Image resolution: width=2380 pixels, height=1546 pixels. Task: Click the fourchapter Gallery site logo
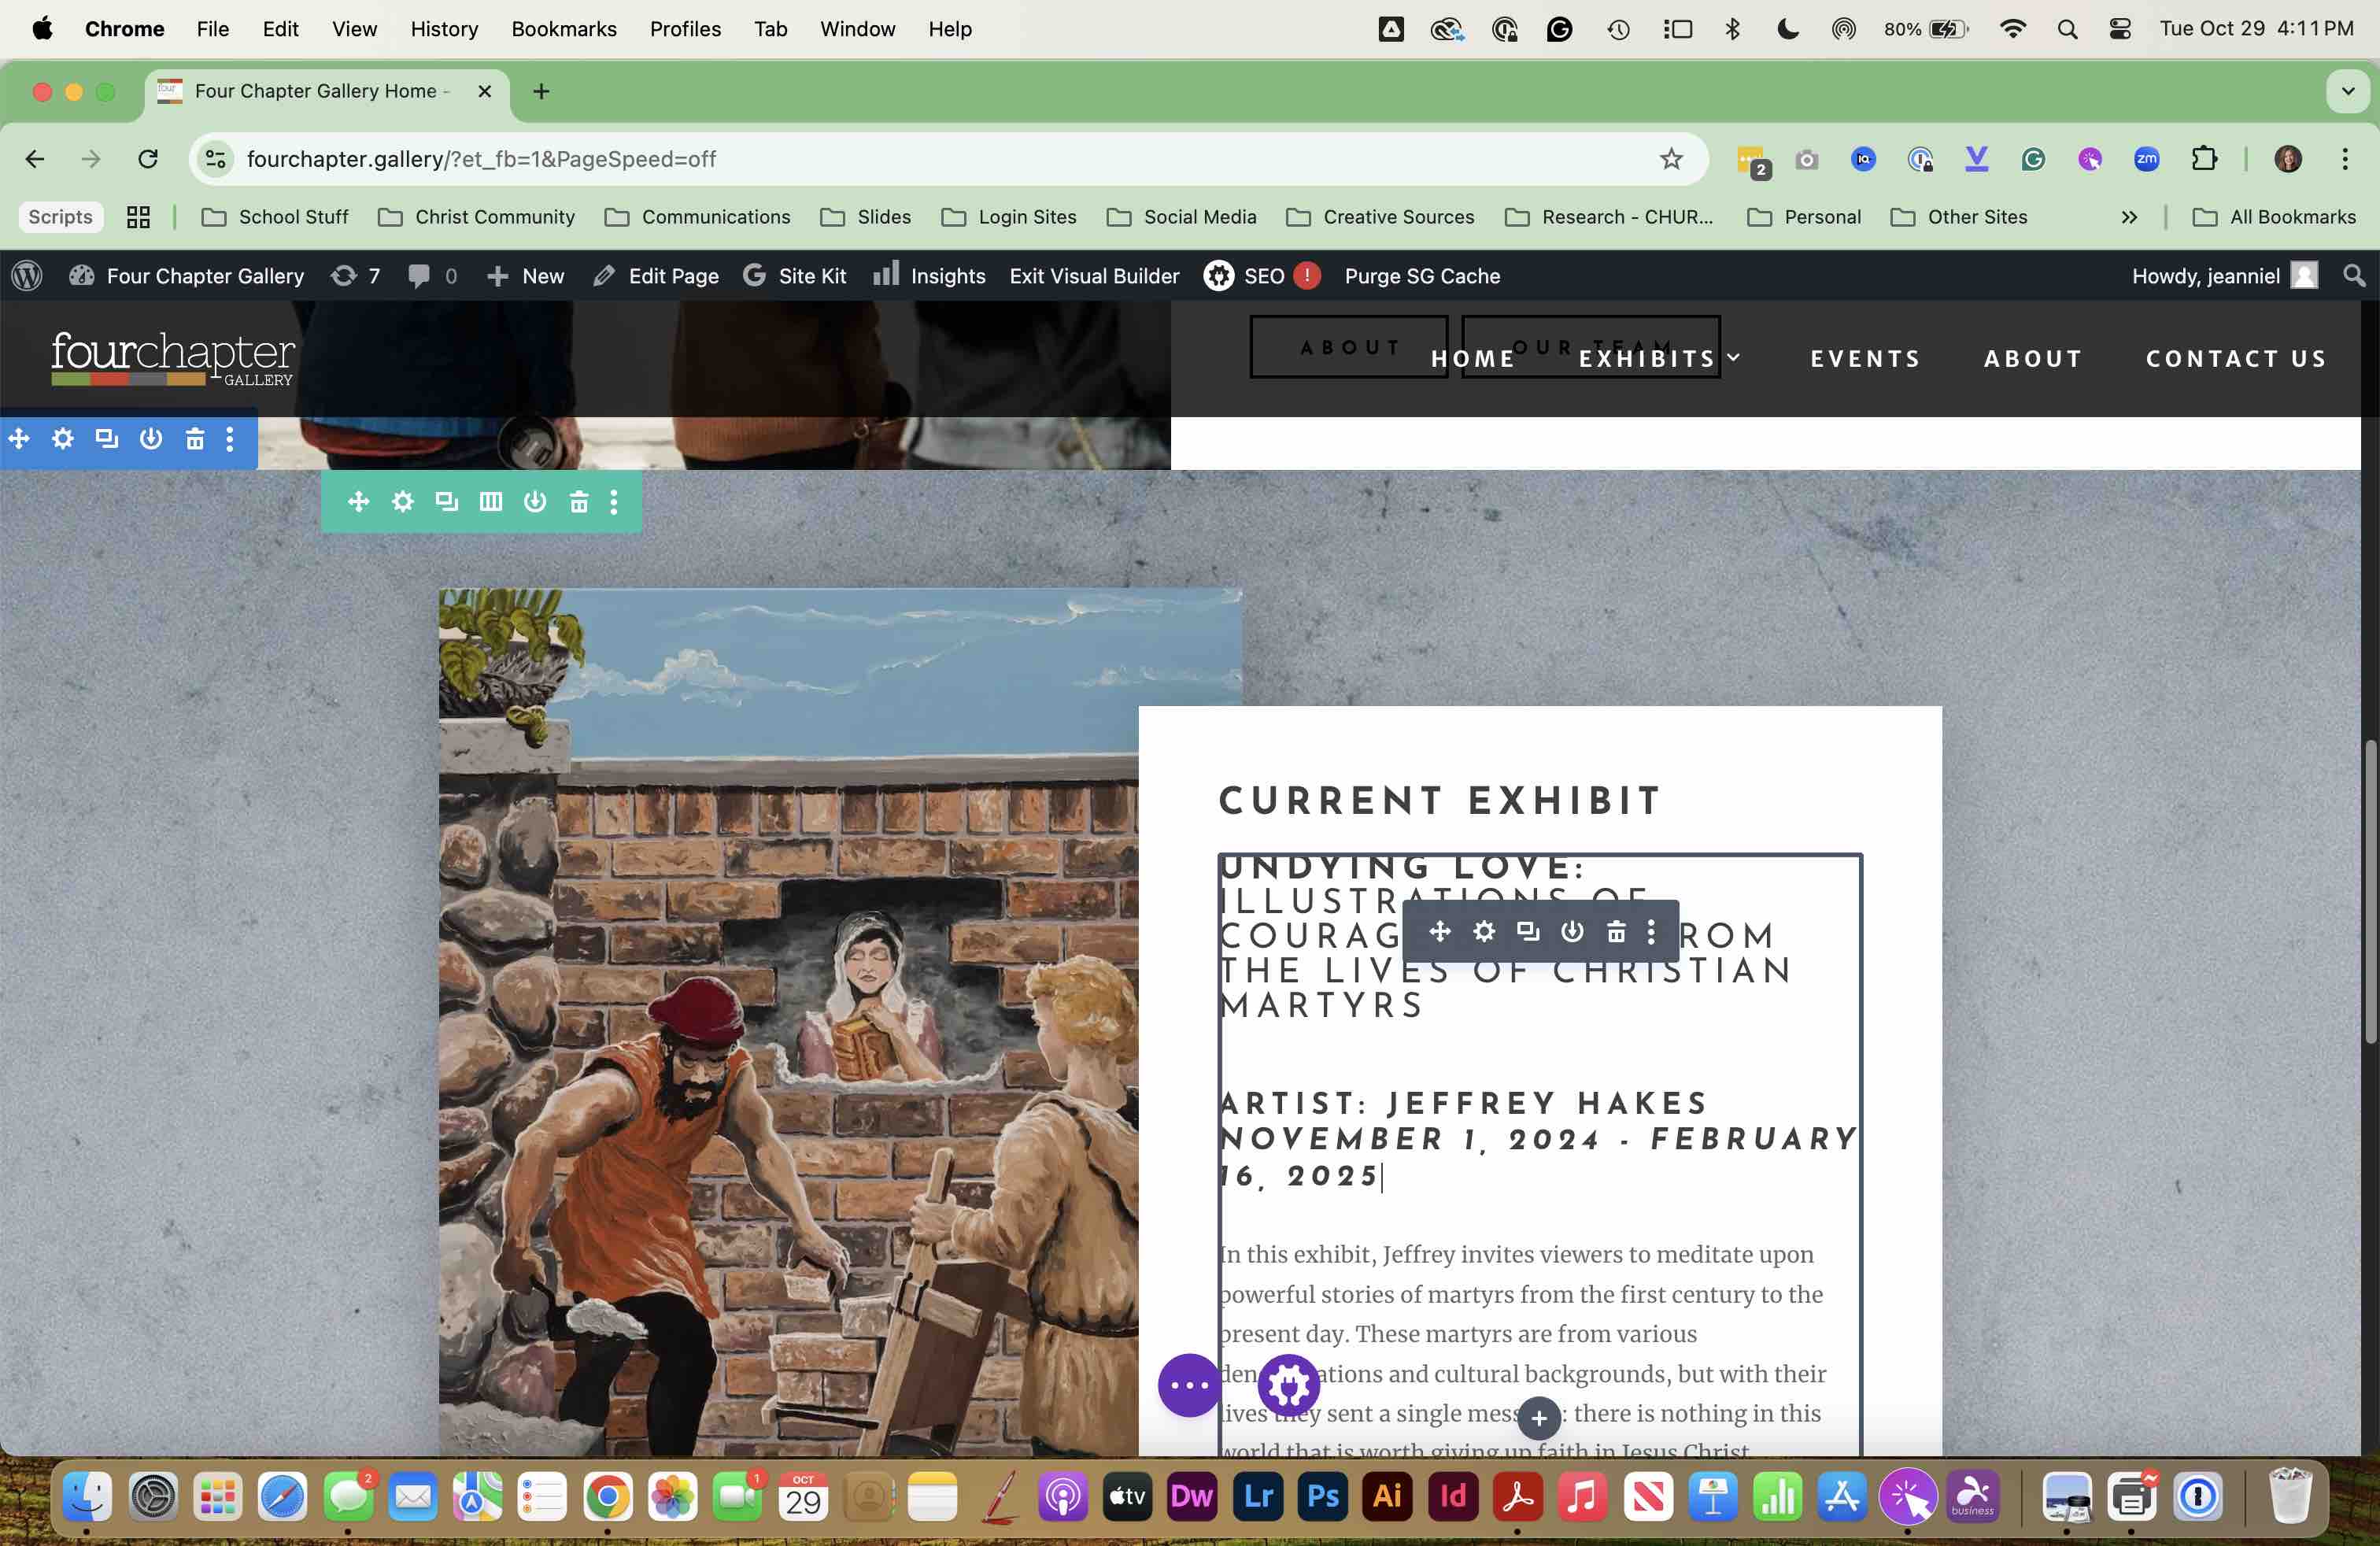[x=173, y=358]
